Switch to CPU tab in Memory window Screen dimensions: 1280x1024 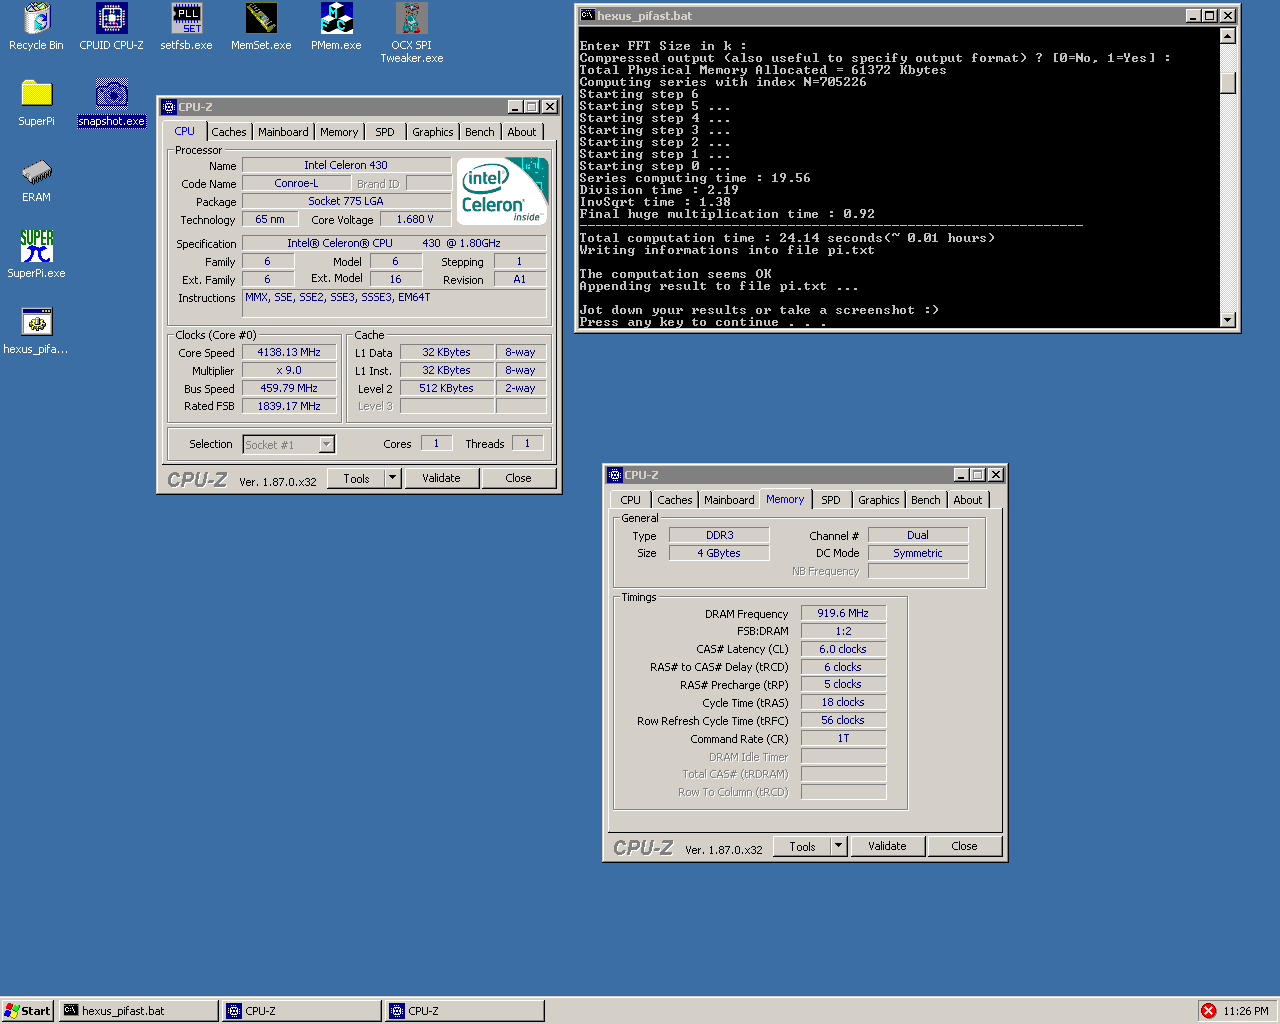coord(630,500)
